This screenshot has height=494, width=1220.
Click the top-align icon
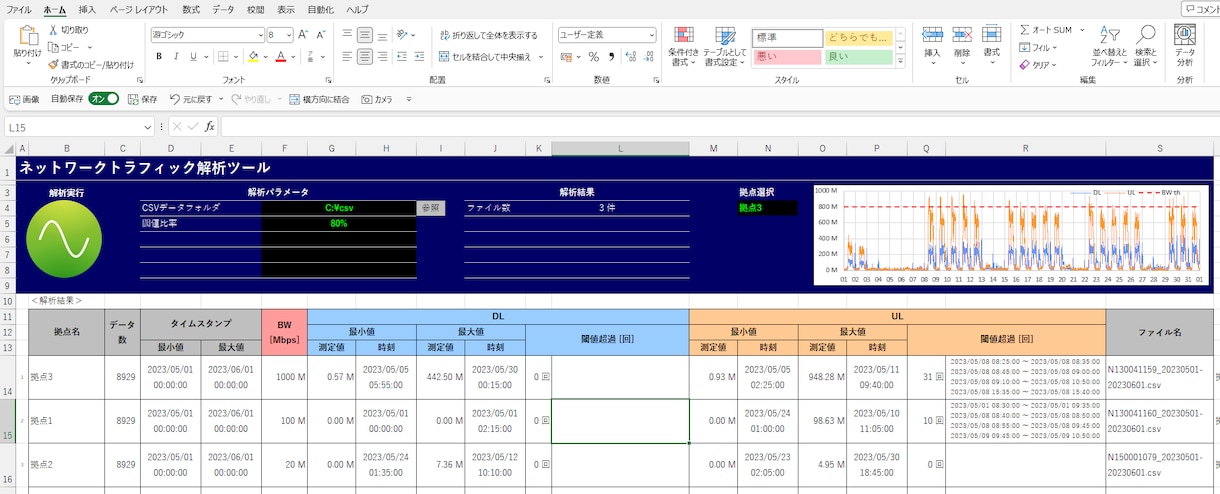click(x=349, y=35)
